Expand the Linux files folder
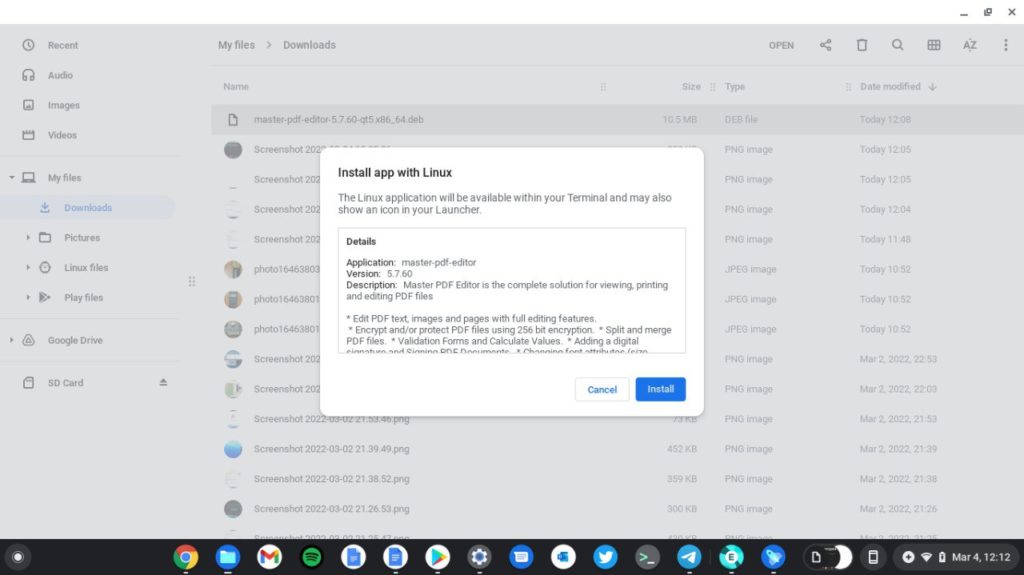This screenshot has height=575, width=1024. click(x=28, y=267)
